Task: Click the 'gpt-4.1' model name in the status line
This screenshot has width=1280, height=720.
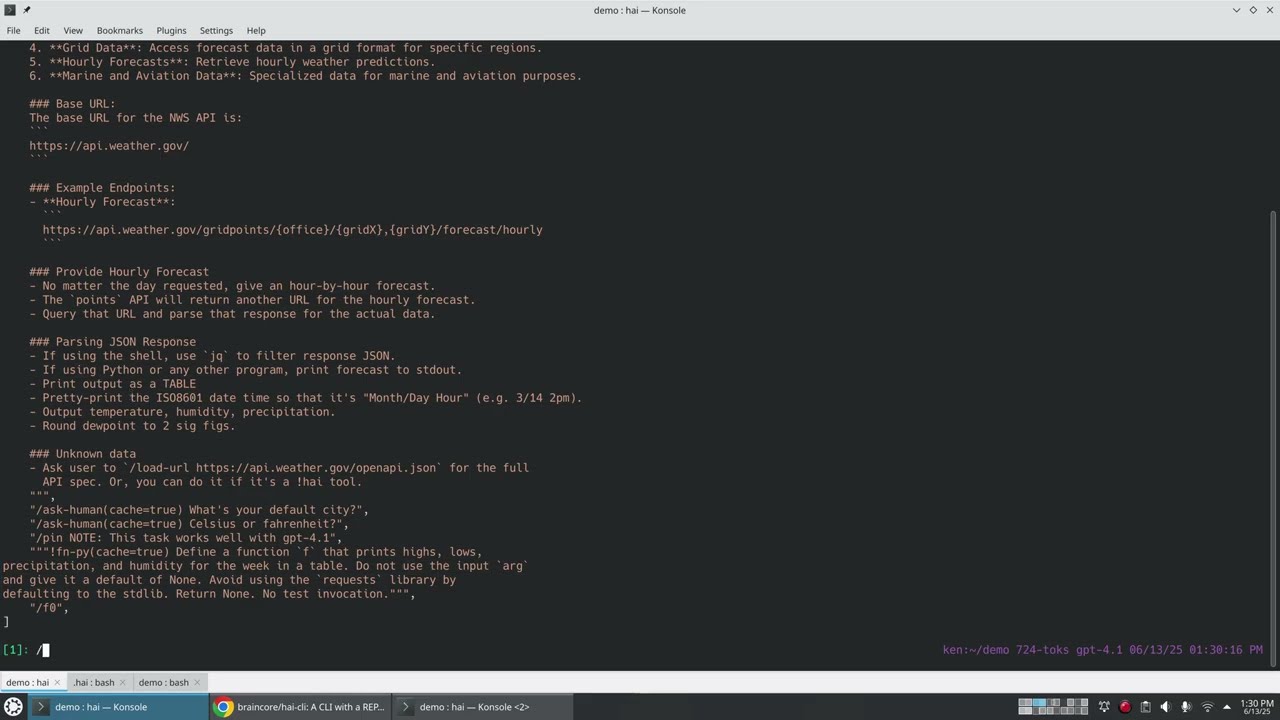Action: coord(1099,650)
